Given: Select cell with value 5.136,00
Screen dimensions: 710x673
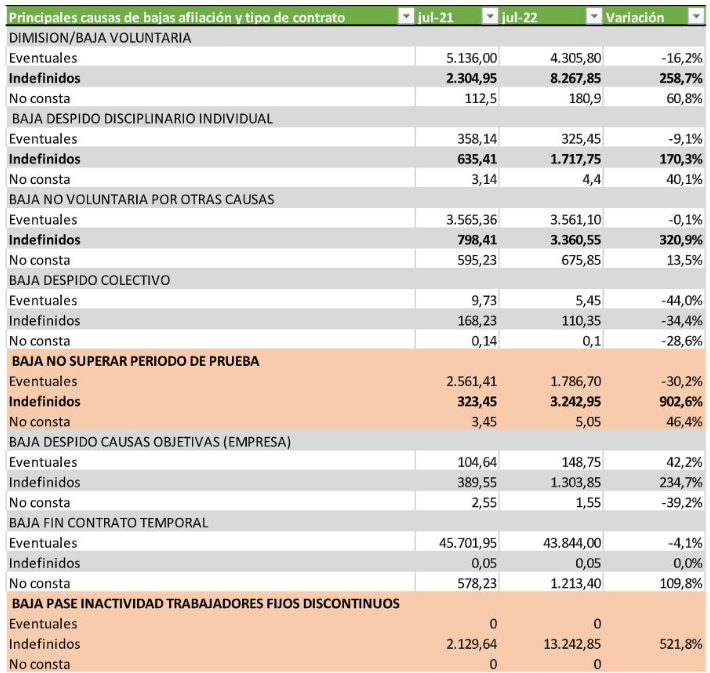Looking at the screenshot, I should tap(457, 58).
